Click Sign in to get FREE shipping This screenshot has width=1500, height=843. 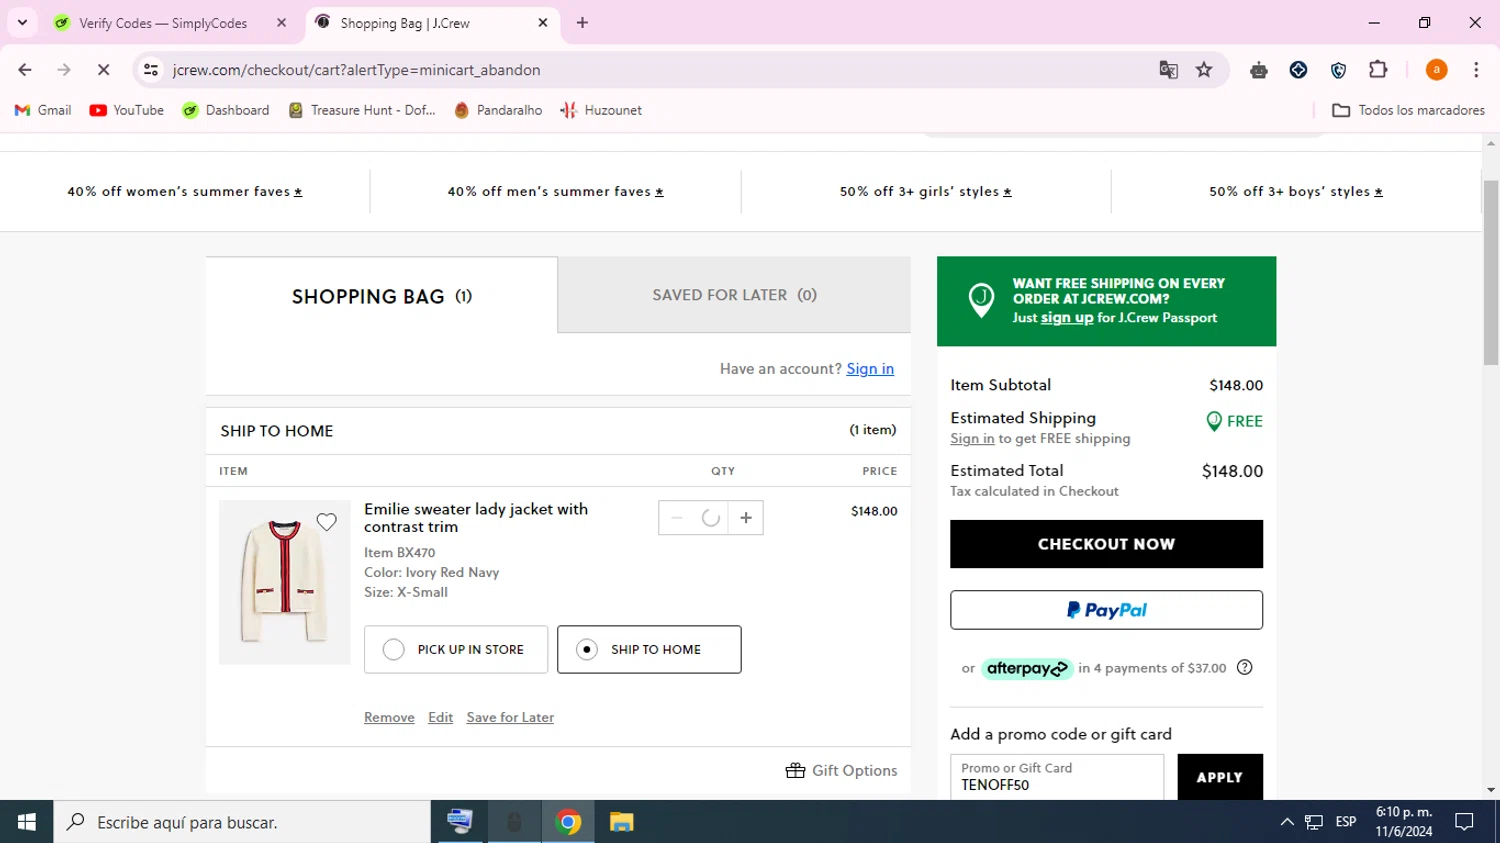(972, 439)
